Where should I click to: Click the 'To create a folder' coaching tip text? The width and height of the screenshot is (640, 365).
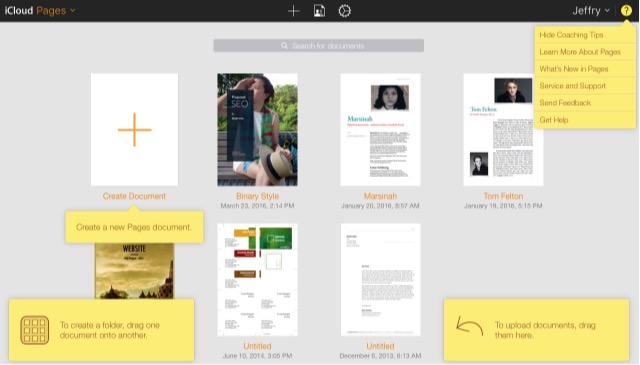point(109,330)
